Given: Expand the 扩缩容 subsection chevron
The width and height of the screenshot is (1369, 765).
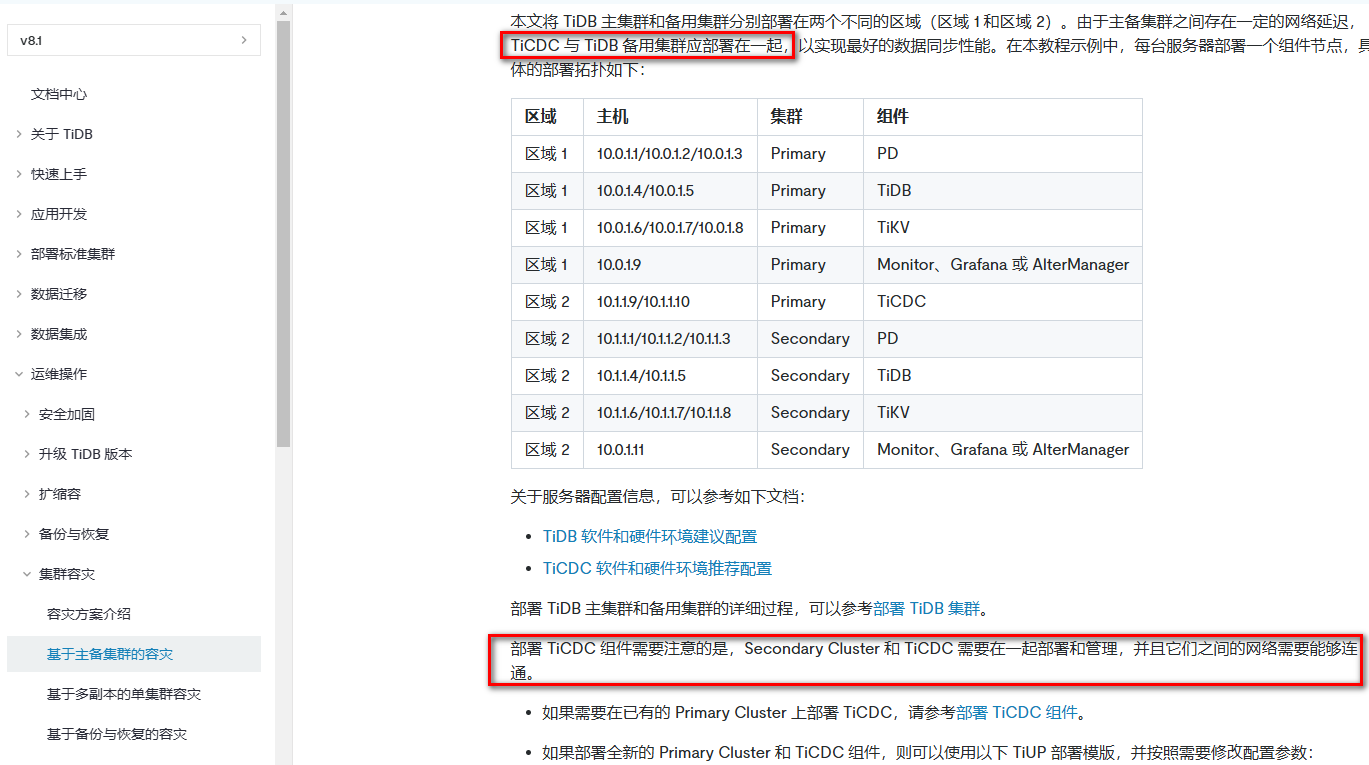Looking at the screenshot, I should (27, 494).
